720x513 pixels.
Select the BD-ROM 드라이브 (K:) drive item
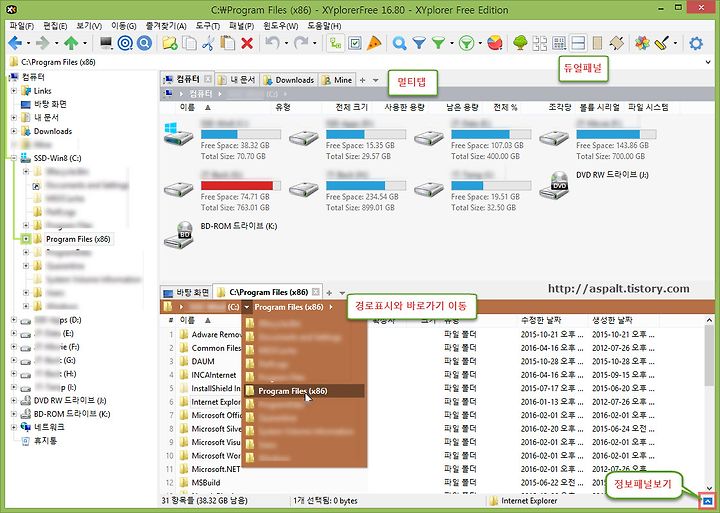(x=220, y=234)
